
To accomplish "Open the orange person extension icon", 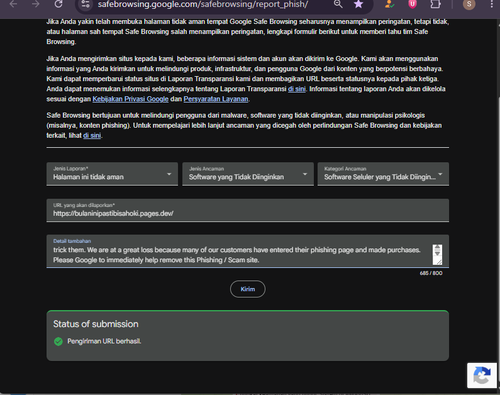I will pos(389,4).
